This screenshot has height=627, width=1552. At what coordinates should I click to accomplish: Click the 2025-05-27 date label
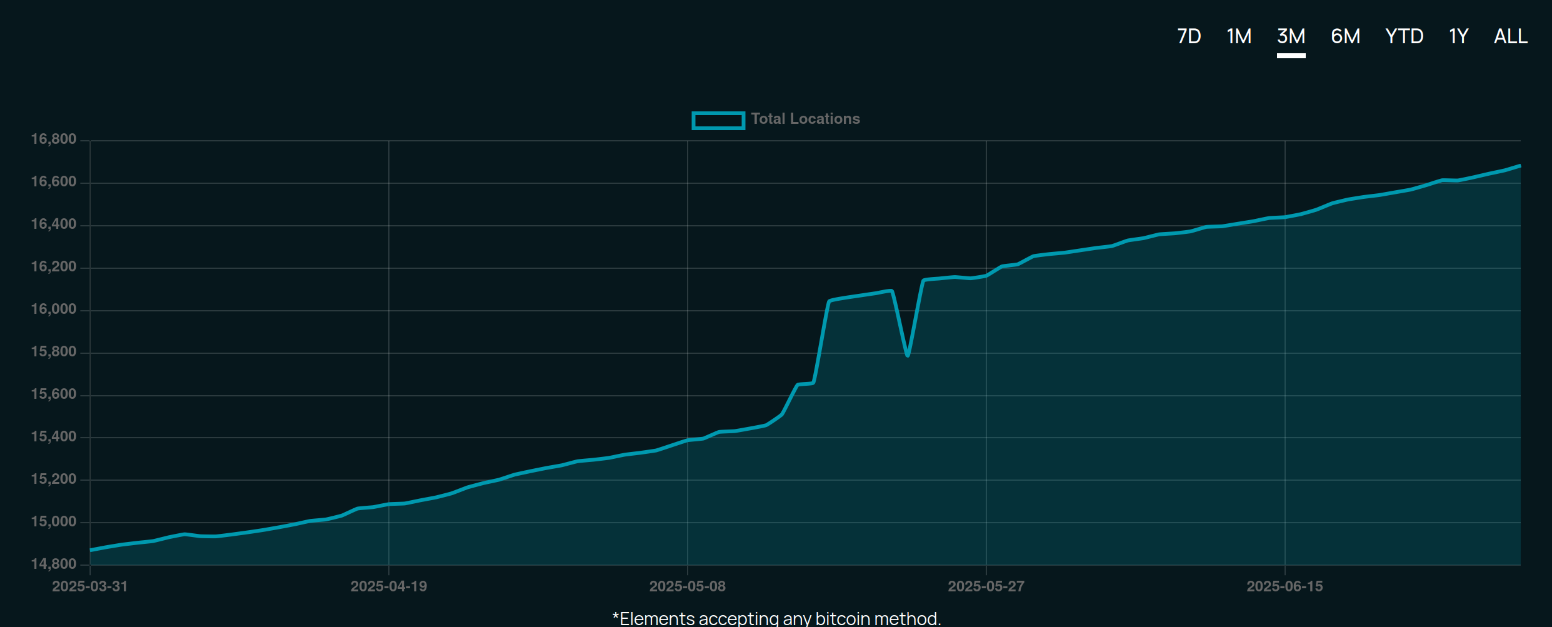coord(986,586)
